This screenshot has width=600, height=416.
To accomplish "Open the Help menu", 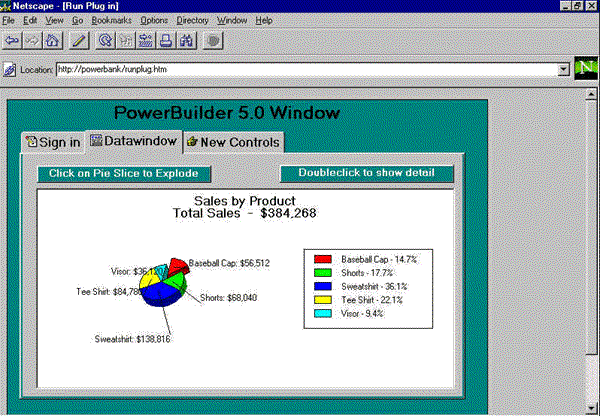I will [264, 21].
